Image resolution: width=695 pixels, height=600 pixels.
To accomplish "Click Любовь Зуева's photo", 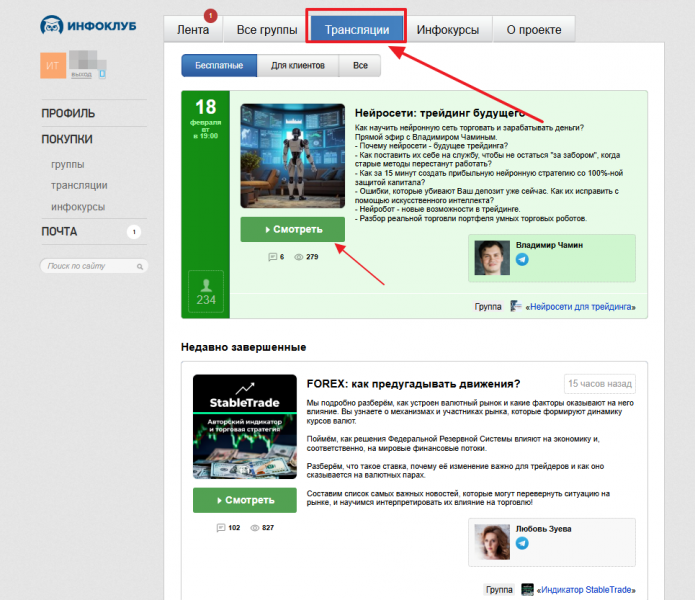I will (492, 542).
